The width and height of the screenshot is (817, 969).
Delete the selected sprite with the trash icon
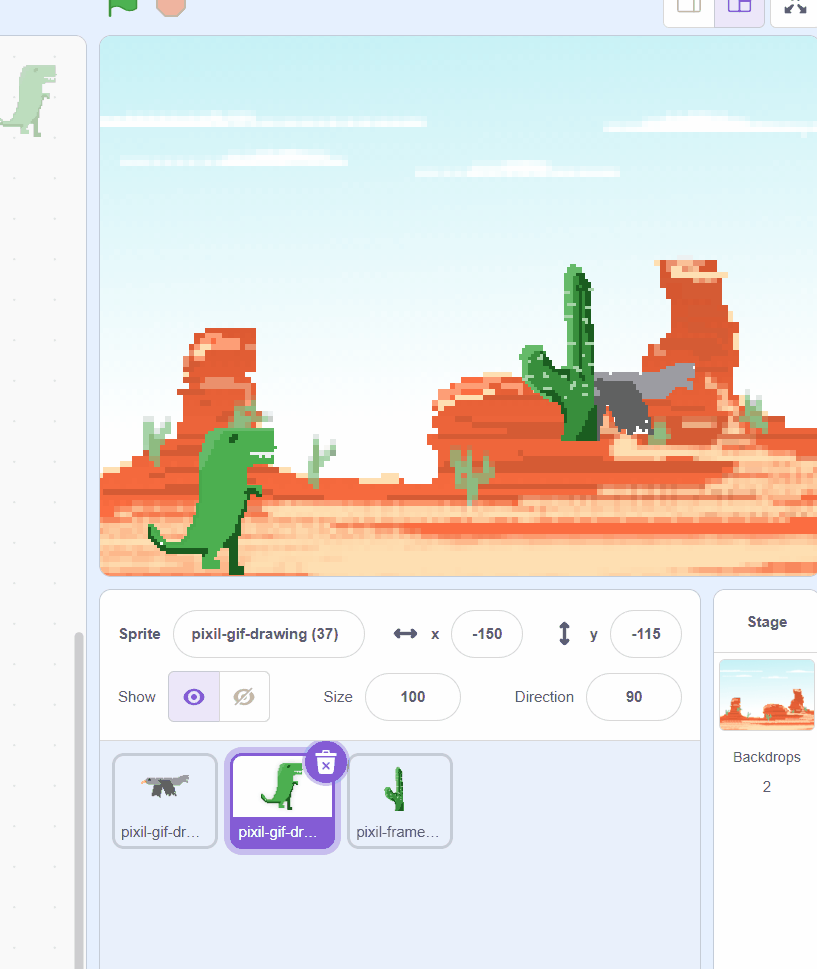pos(326,763)
